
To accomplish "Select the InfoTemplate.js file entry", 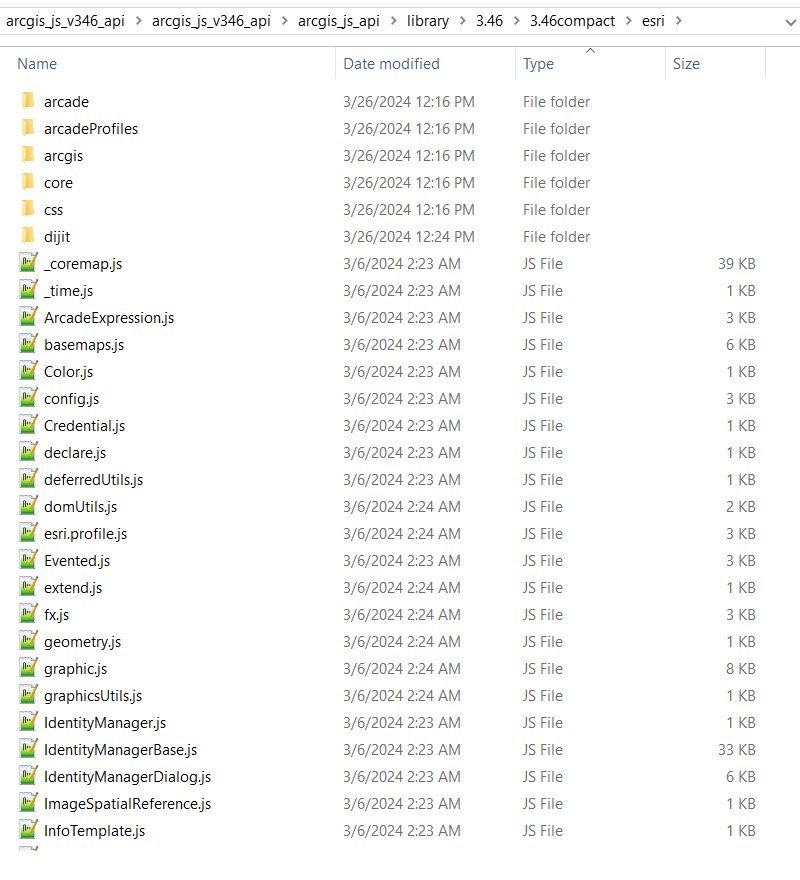I will point(94,830).
